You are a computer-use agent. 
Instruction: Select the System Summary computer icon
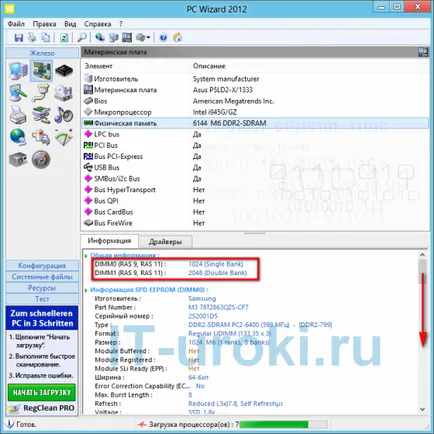18,71
